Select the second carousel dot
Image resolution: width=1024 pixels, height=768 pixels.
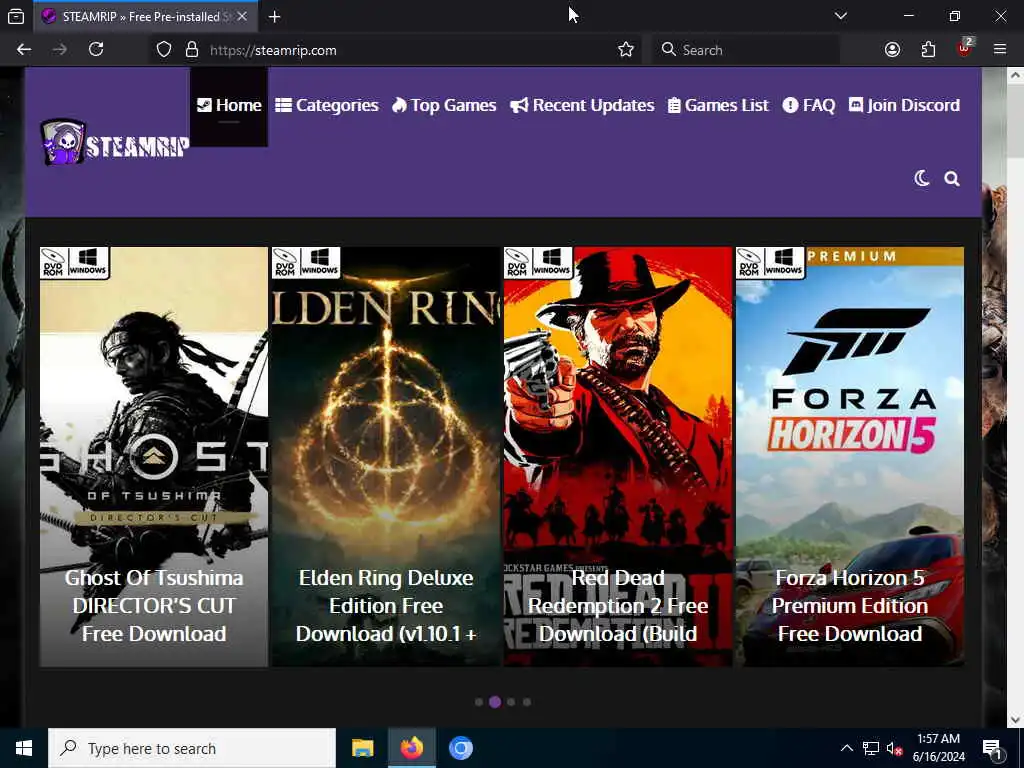click(495, 702)
